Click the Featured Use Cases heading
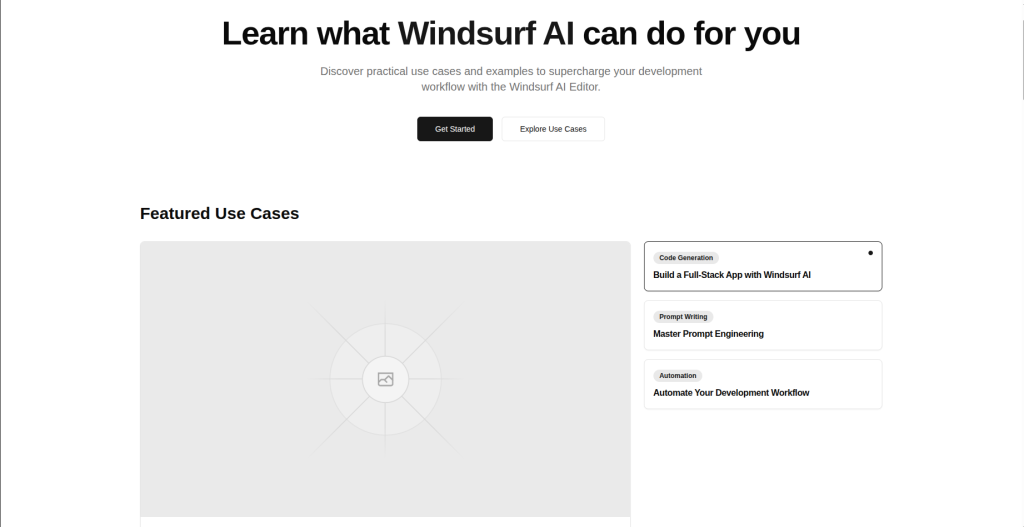 pyautogui.click(x=219, y=214)
